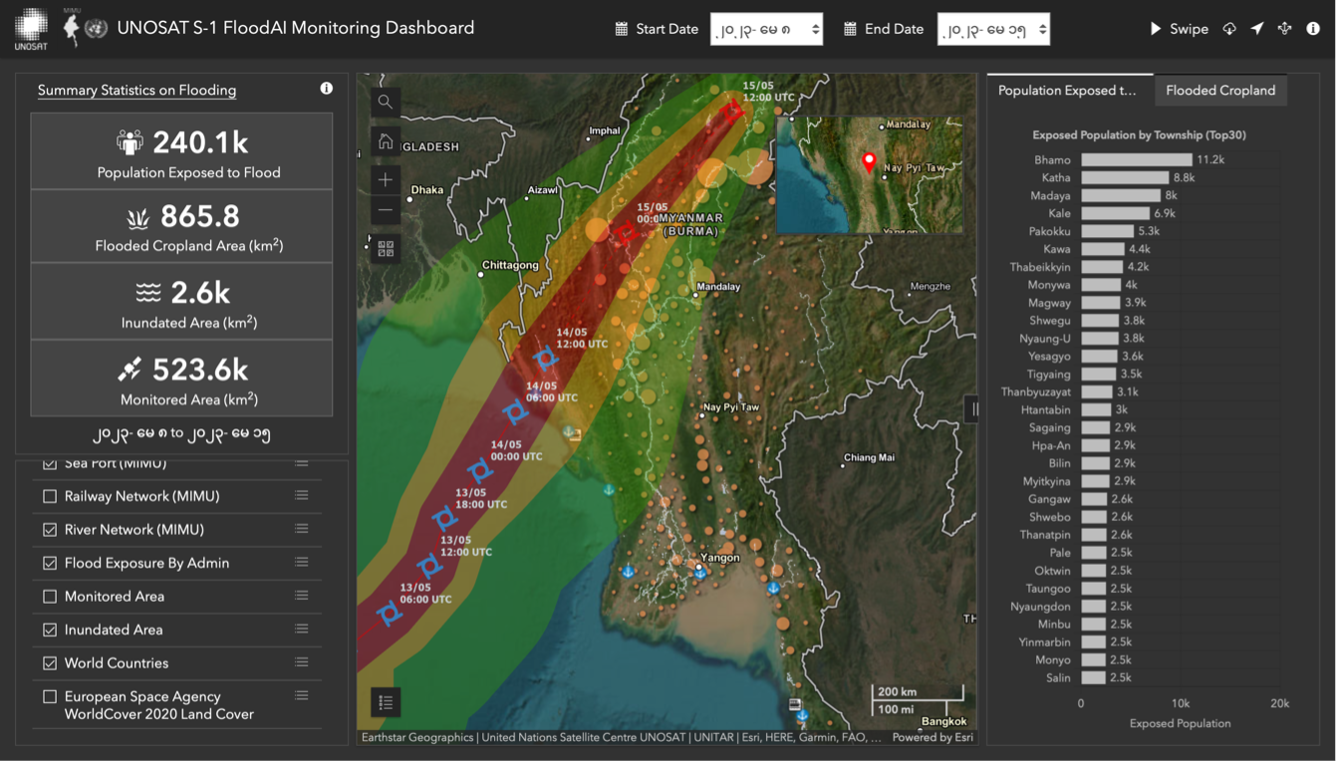Open the End Date dropdown
This screenshot has height=763, width=1338.
pos(993,29)
